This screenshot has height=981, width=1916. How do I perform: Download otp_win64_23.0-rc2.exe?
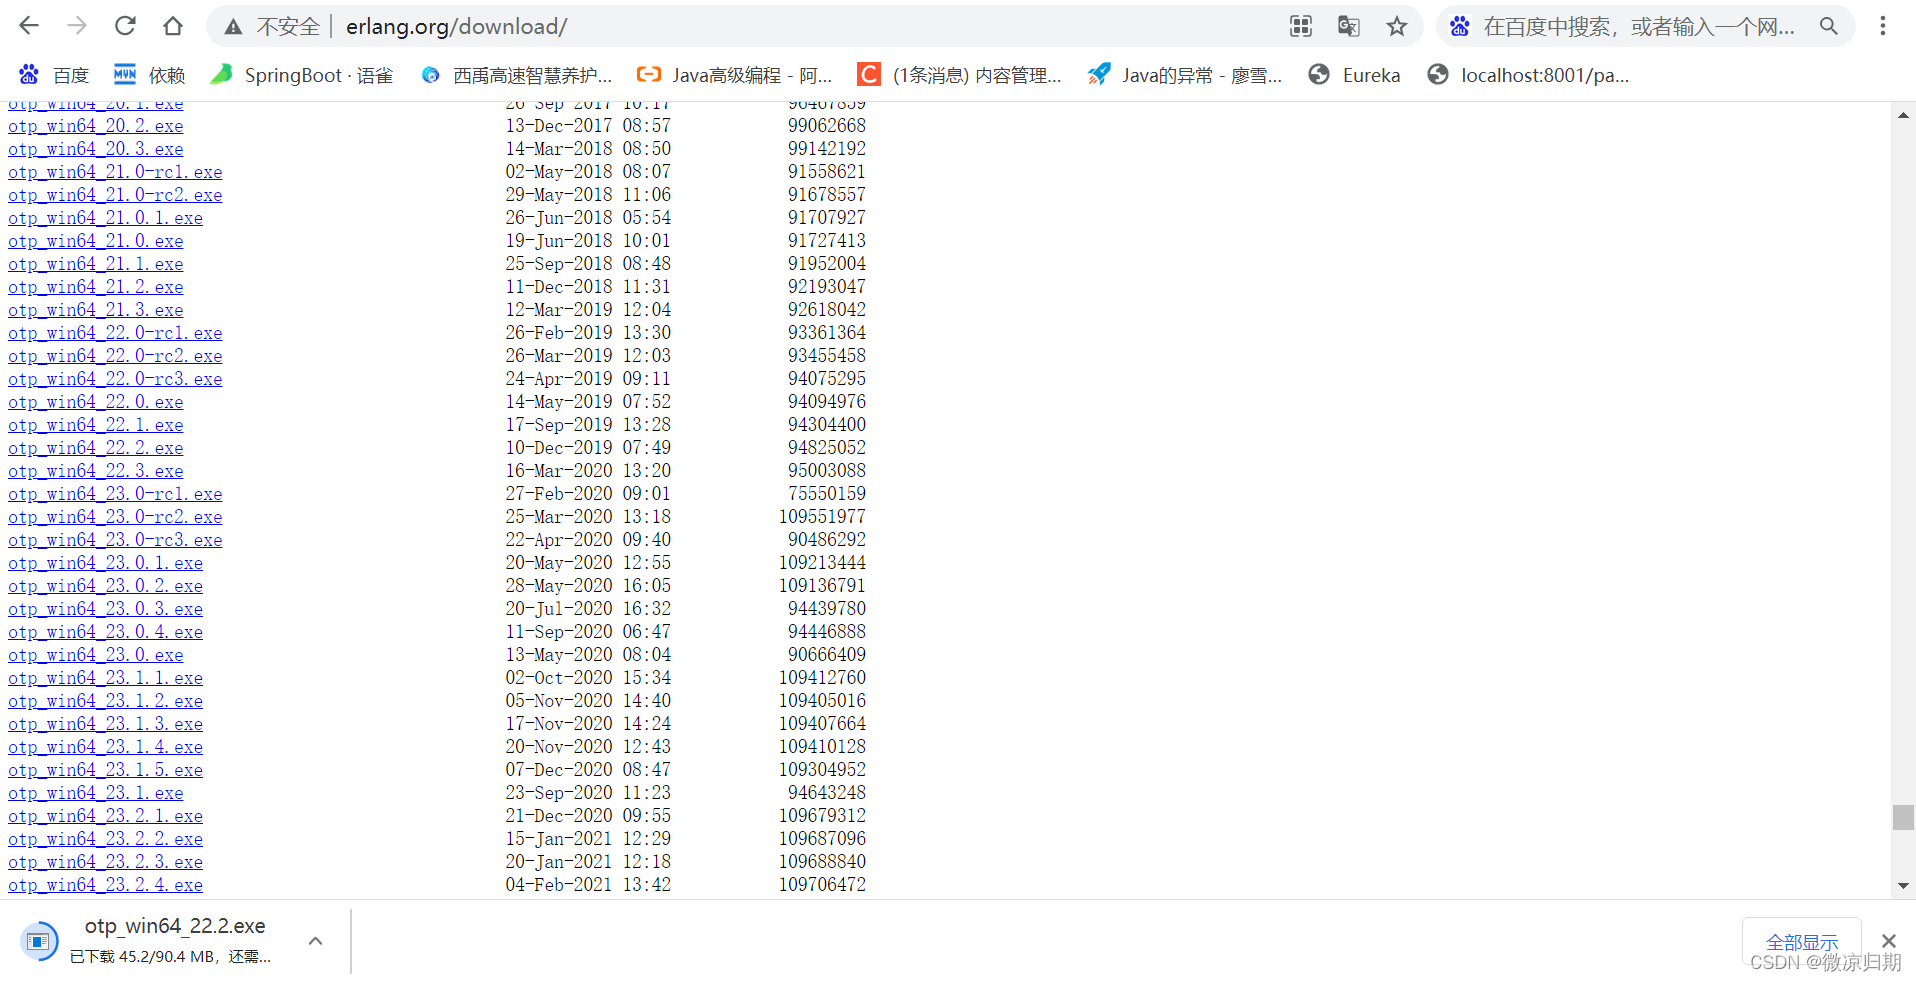(115, 517)
